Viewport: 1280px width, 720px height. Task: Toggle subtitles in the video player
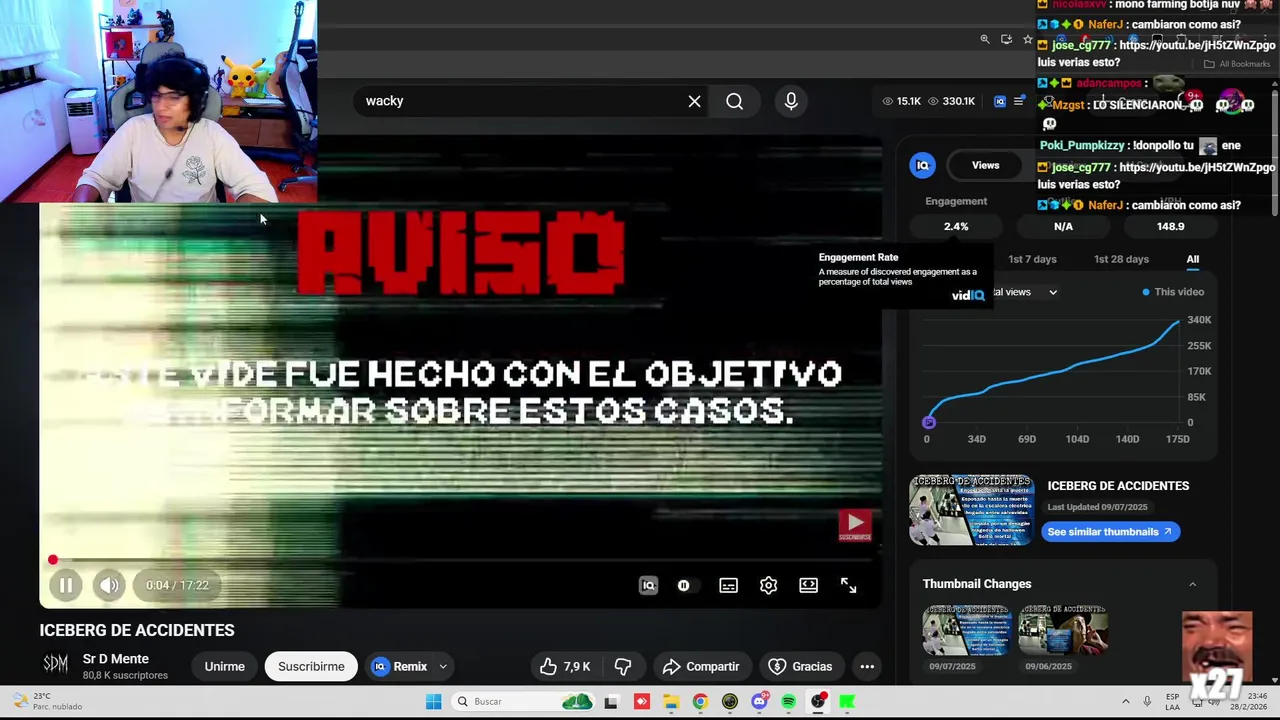coord(728,586)
